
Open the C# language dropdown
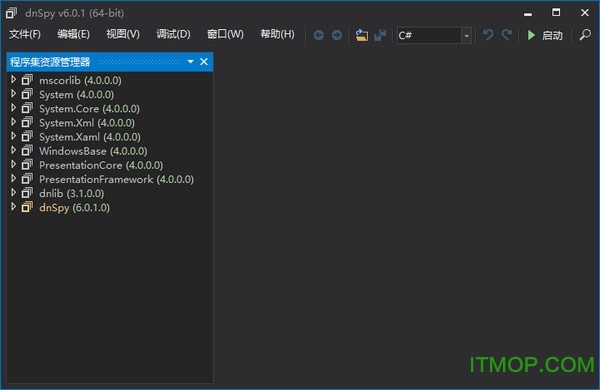point(466,36)
